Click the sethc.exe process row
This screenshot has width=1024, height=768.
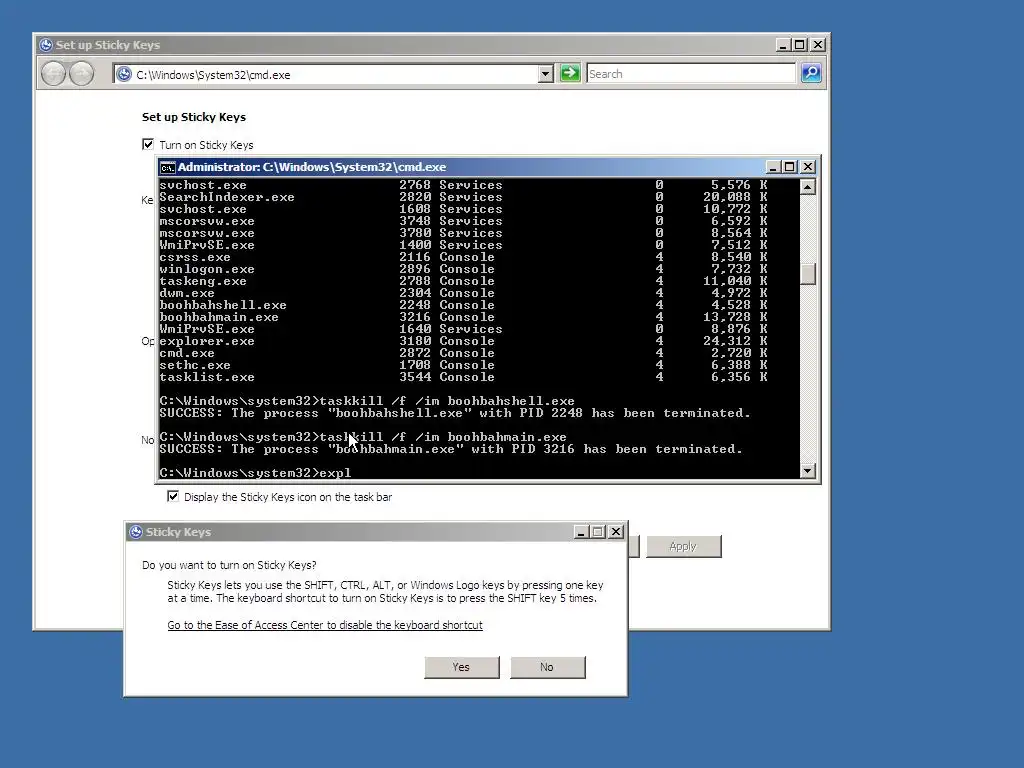click(464, 365)
